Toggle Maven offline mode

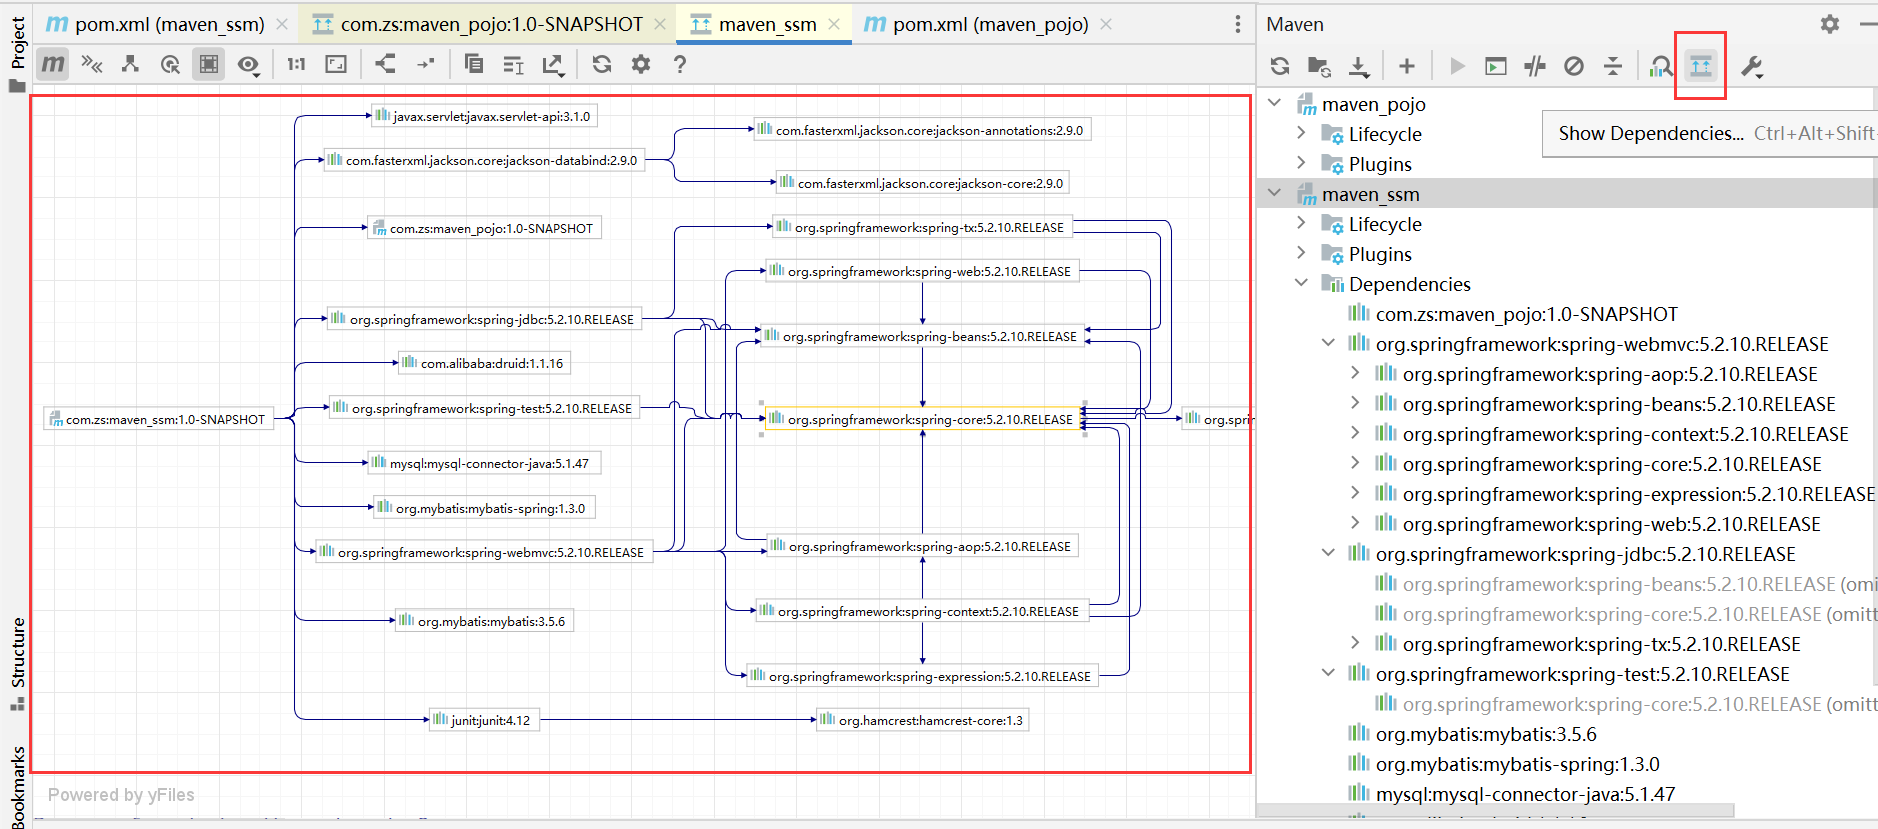[x=1535, y=66]
